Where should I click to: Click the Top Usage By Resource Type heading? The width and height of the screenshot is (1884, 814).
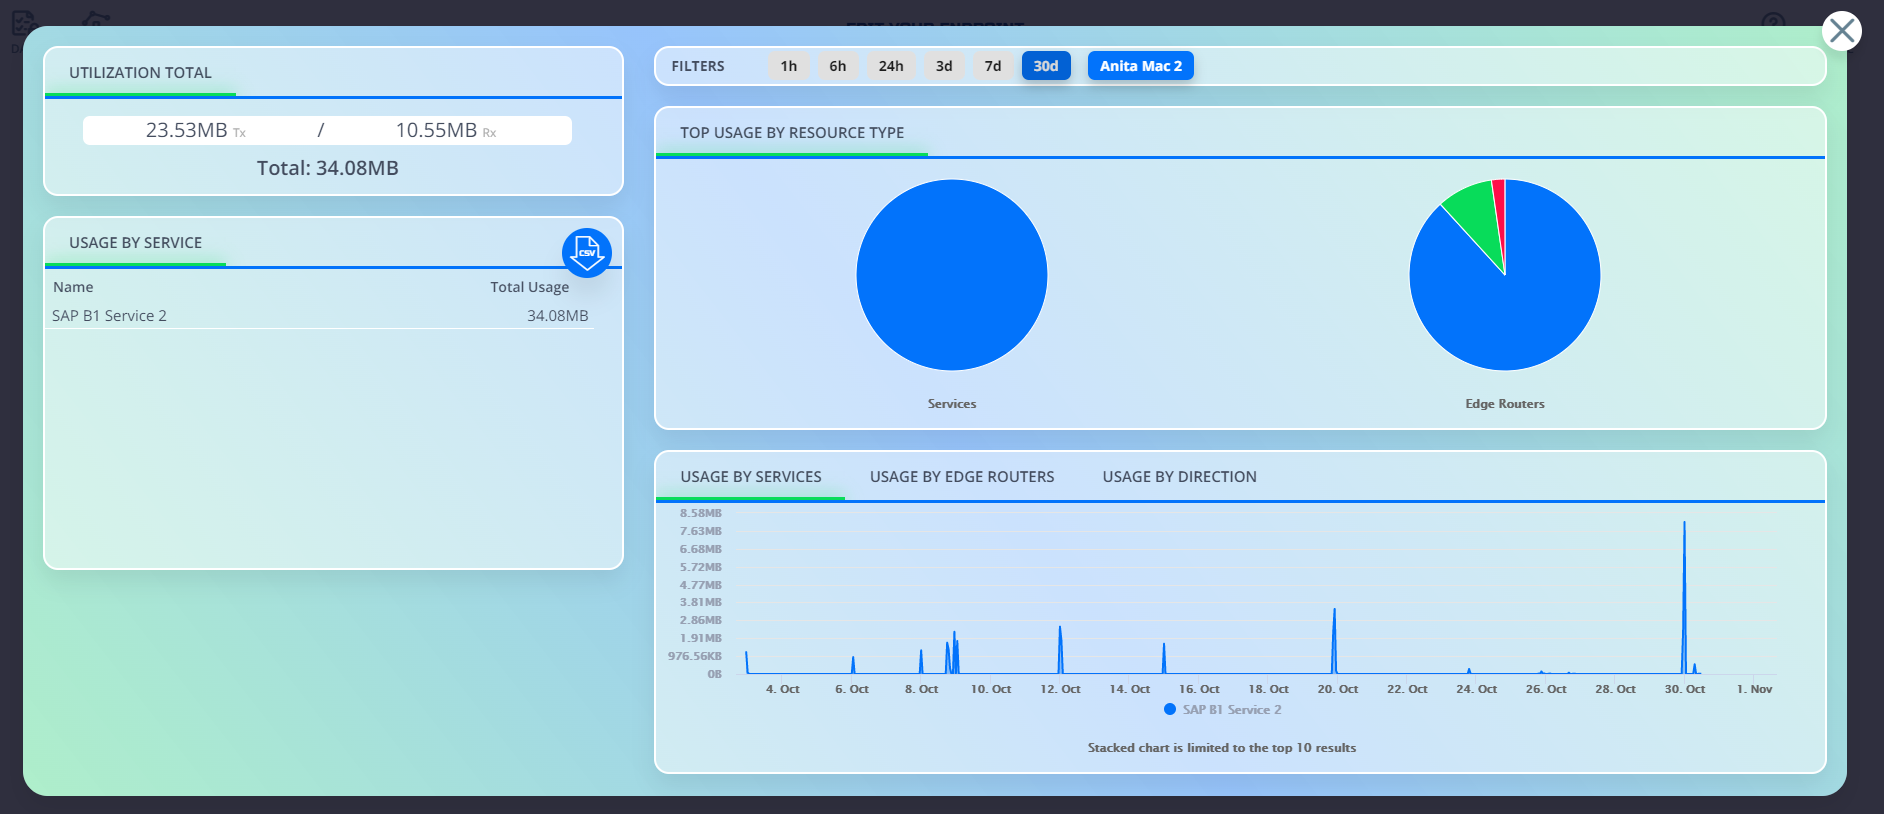point(792,133)
